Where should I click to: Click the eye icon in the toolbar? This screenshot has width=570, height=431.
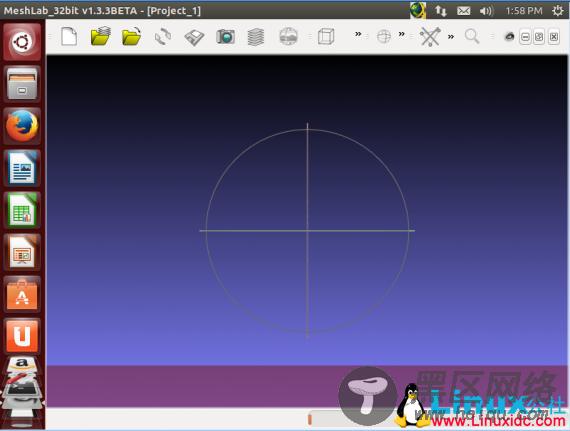[509, 36]
